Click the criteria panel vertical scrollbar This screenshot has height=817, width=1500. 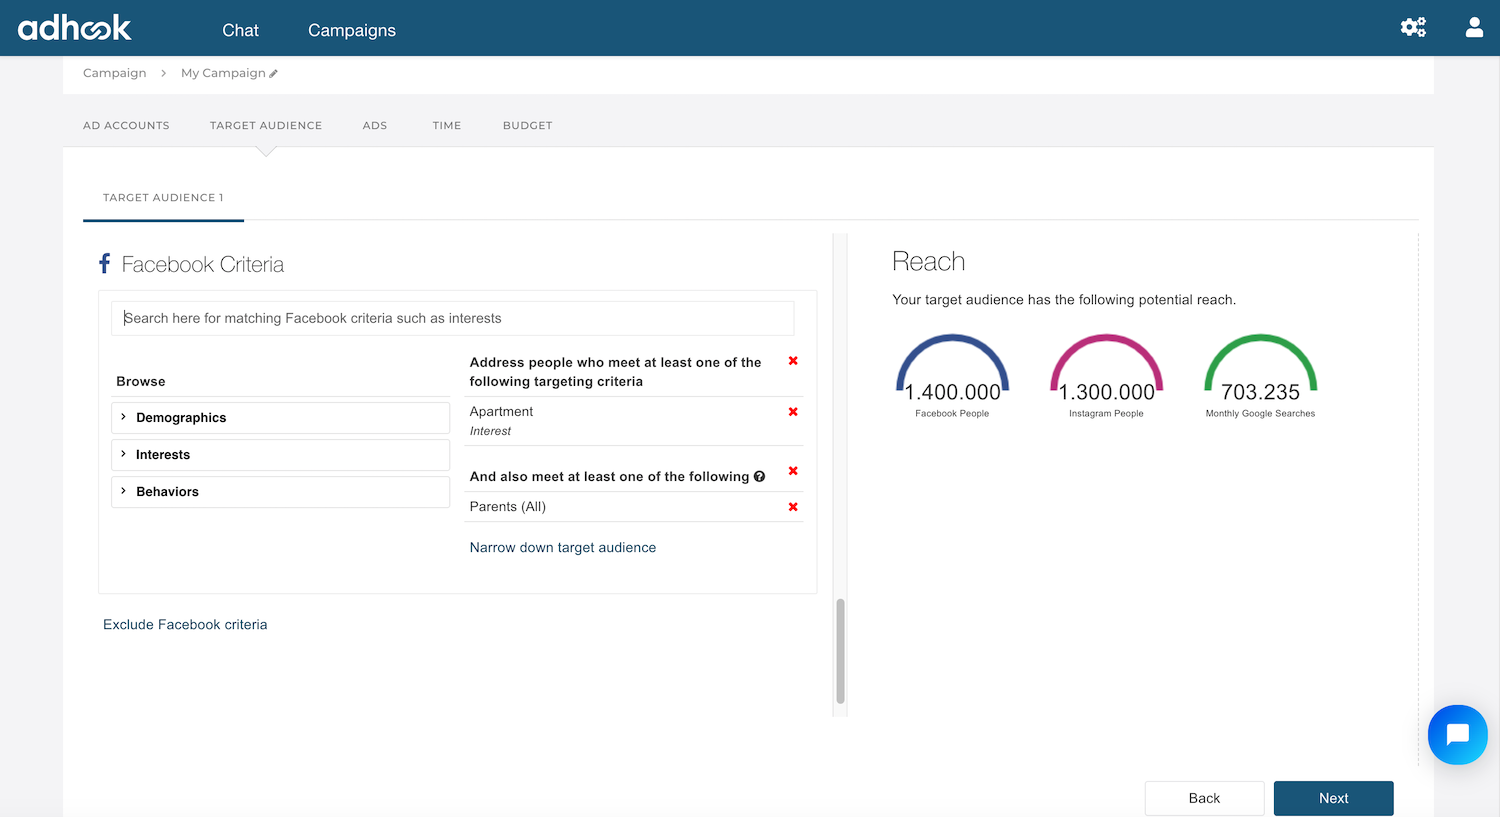pos(840,651)
